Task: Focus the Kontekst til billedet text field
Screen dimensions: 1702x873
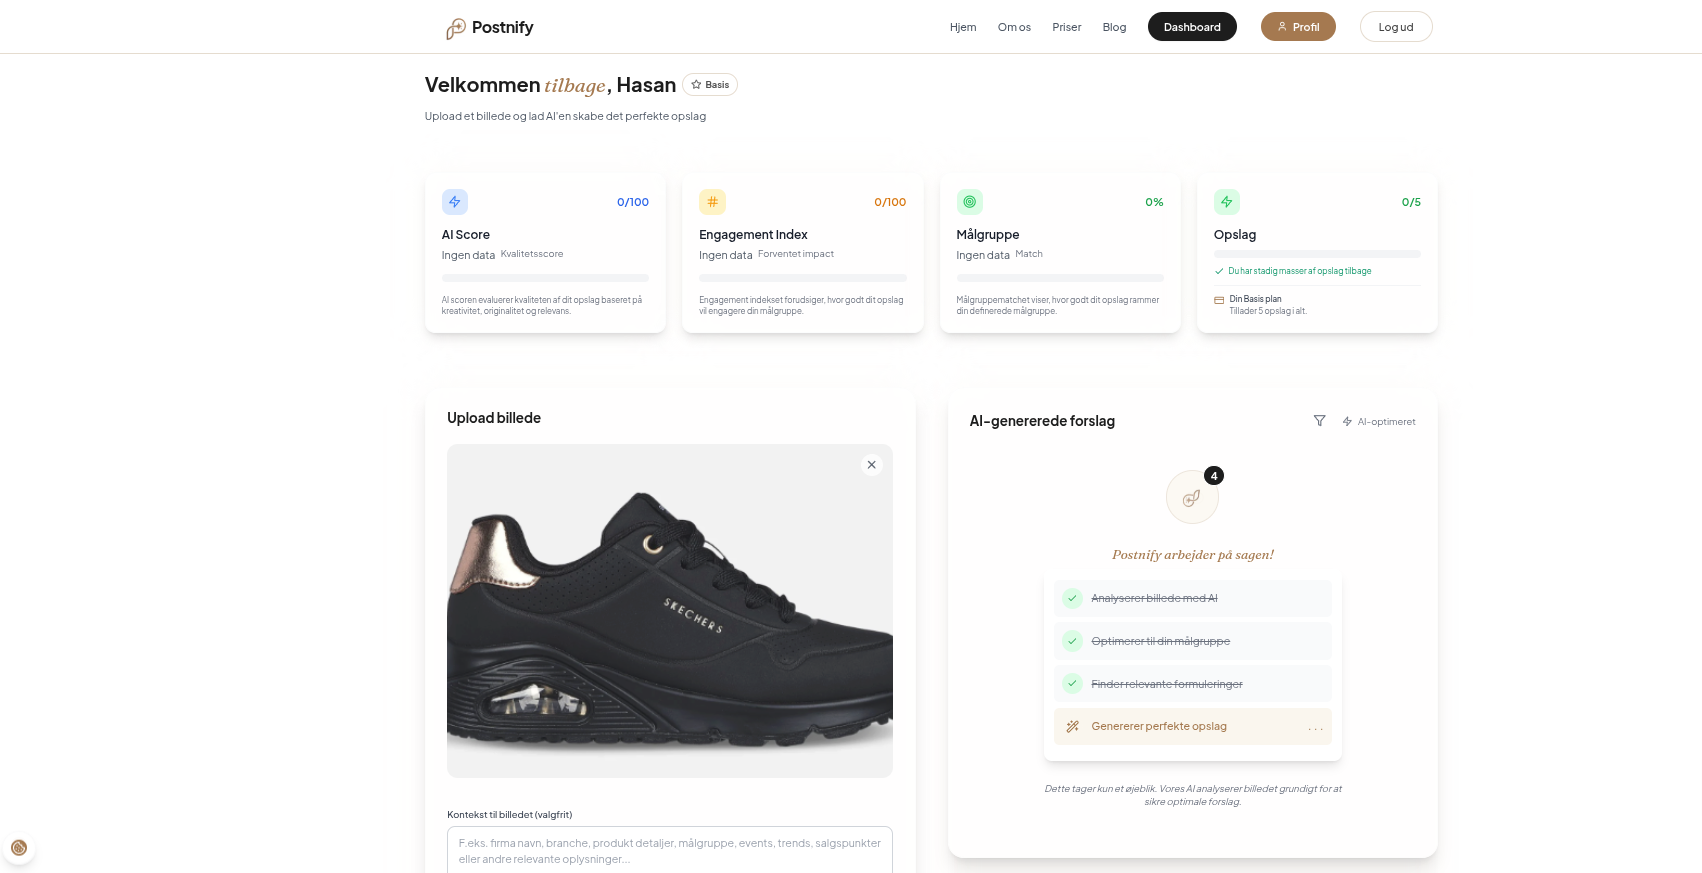Action: pos(670,851)
